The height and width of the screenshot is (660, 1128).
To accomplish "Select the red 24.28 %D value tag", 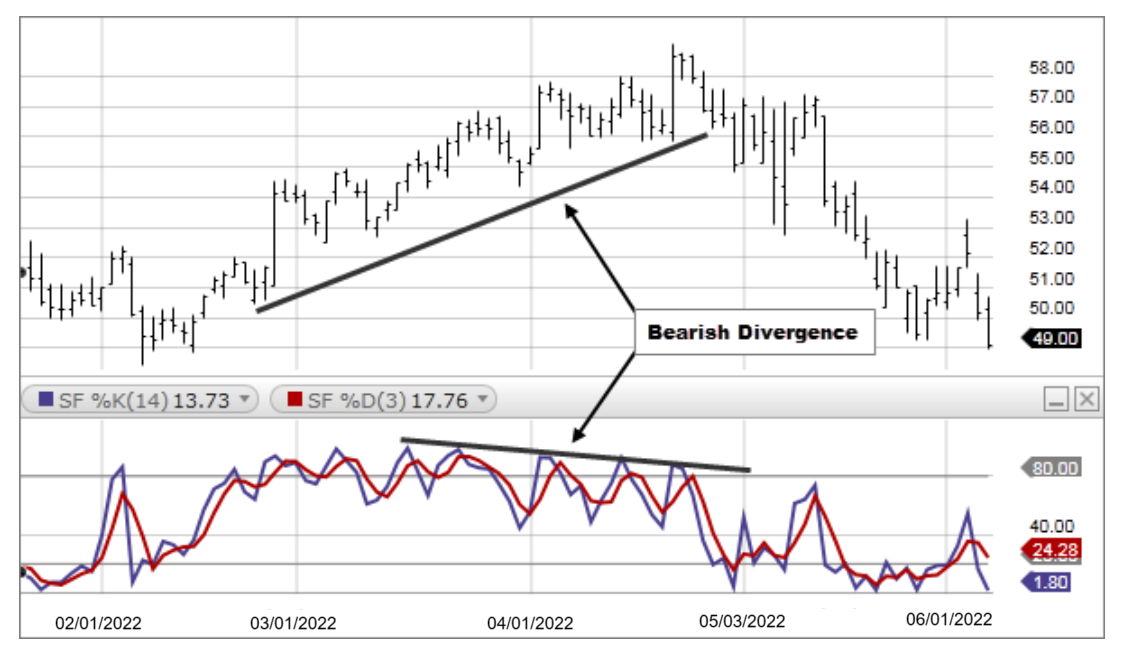I will point(1052,550).
